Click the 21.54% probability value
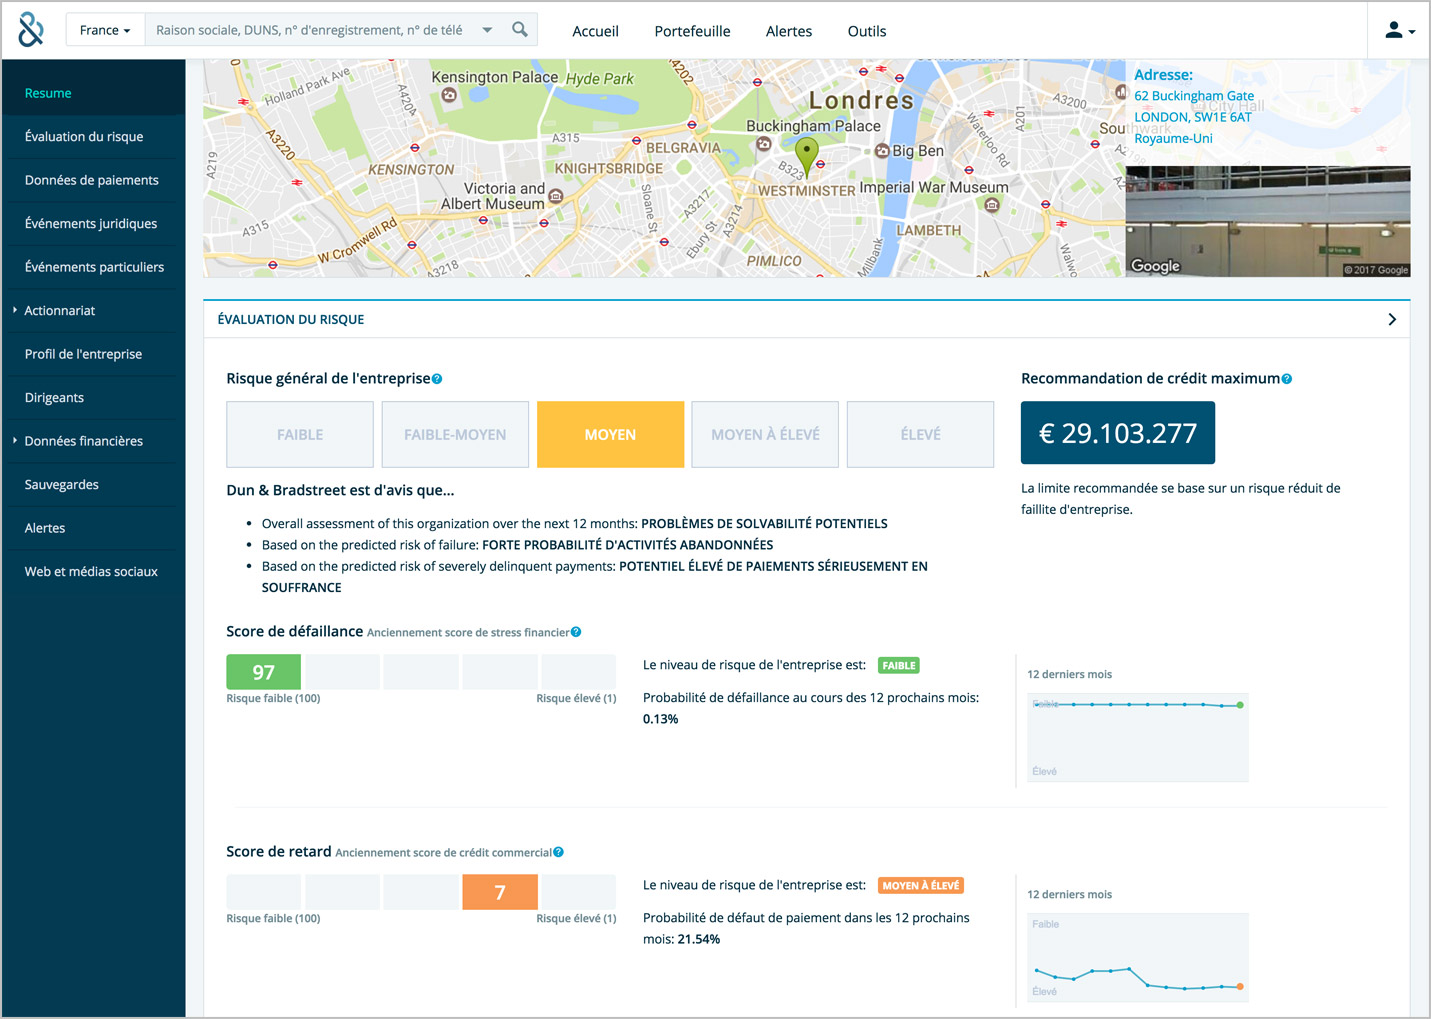1431x1019 pixels. coord(699,939)
